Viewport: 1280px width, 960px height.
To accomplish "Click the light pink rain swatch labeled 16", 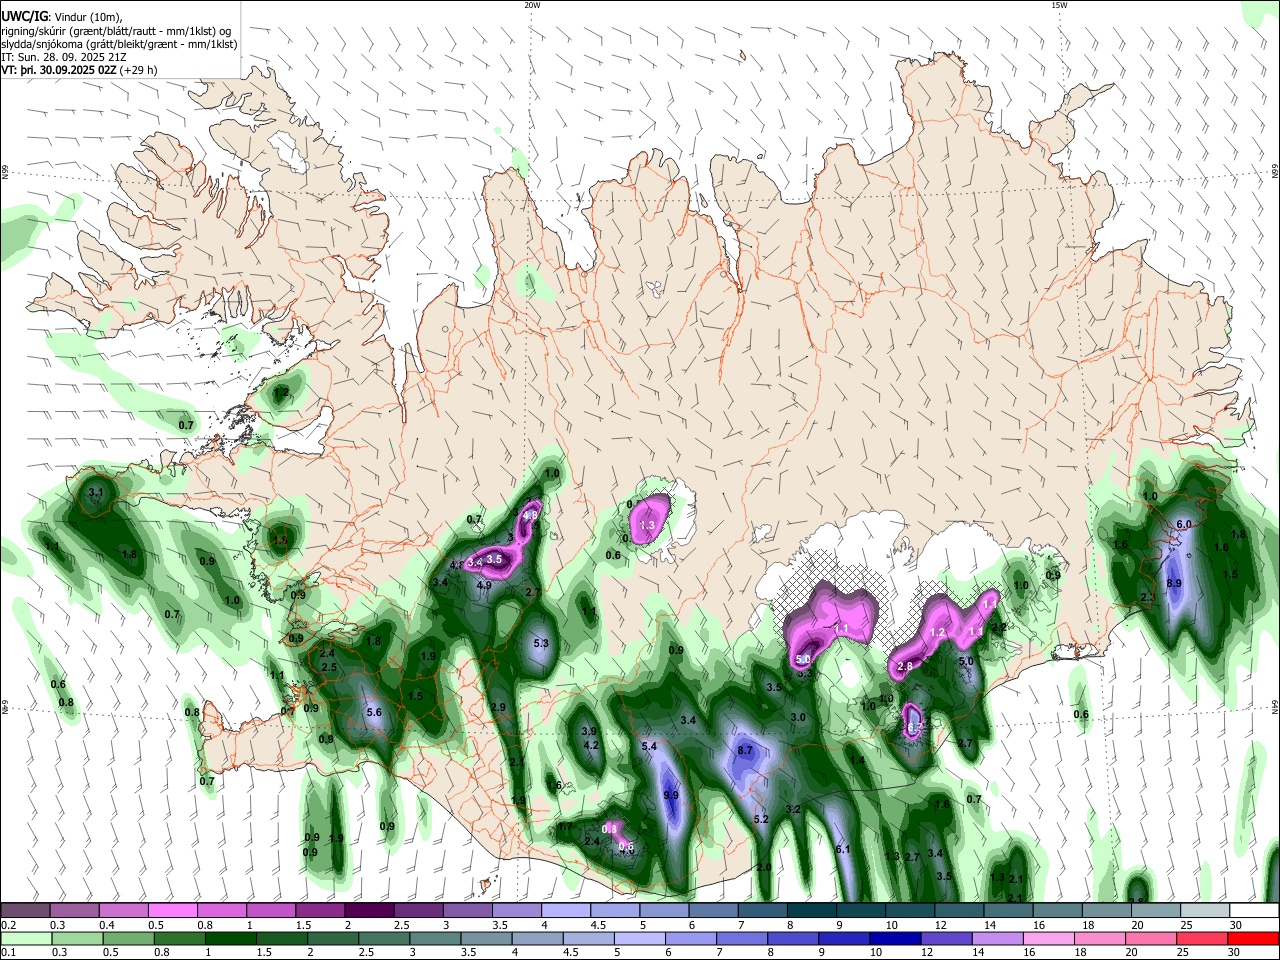I will 1048,939.
